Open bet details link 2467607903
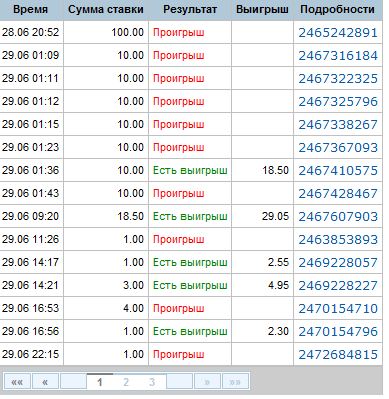Screen dimensions: 389x399 pos(338,217)
